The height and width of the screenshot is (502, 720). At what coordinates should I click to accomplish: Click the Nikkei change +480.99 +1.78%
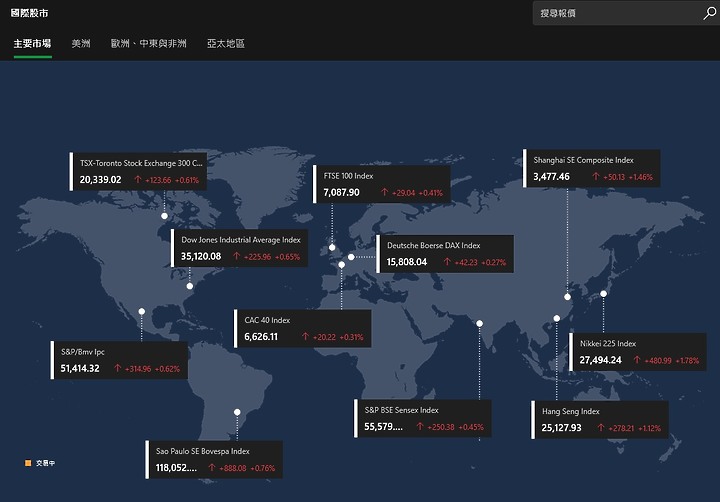pyautogui.click(x=672, y=361)
